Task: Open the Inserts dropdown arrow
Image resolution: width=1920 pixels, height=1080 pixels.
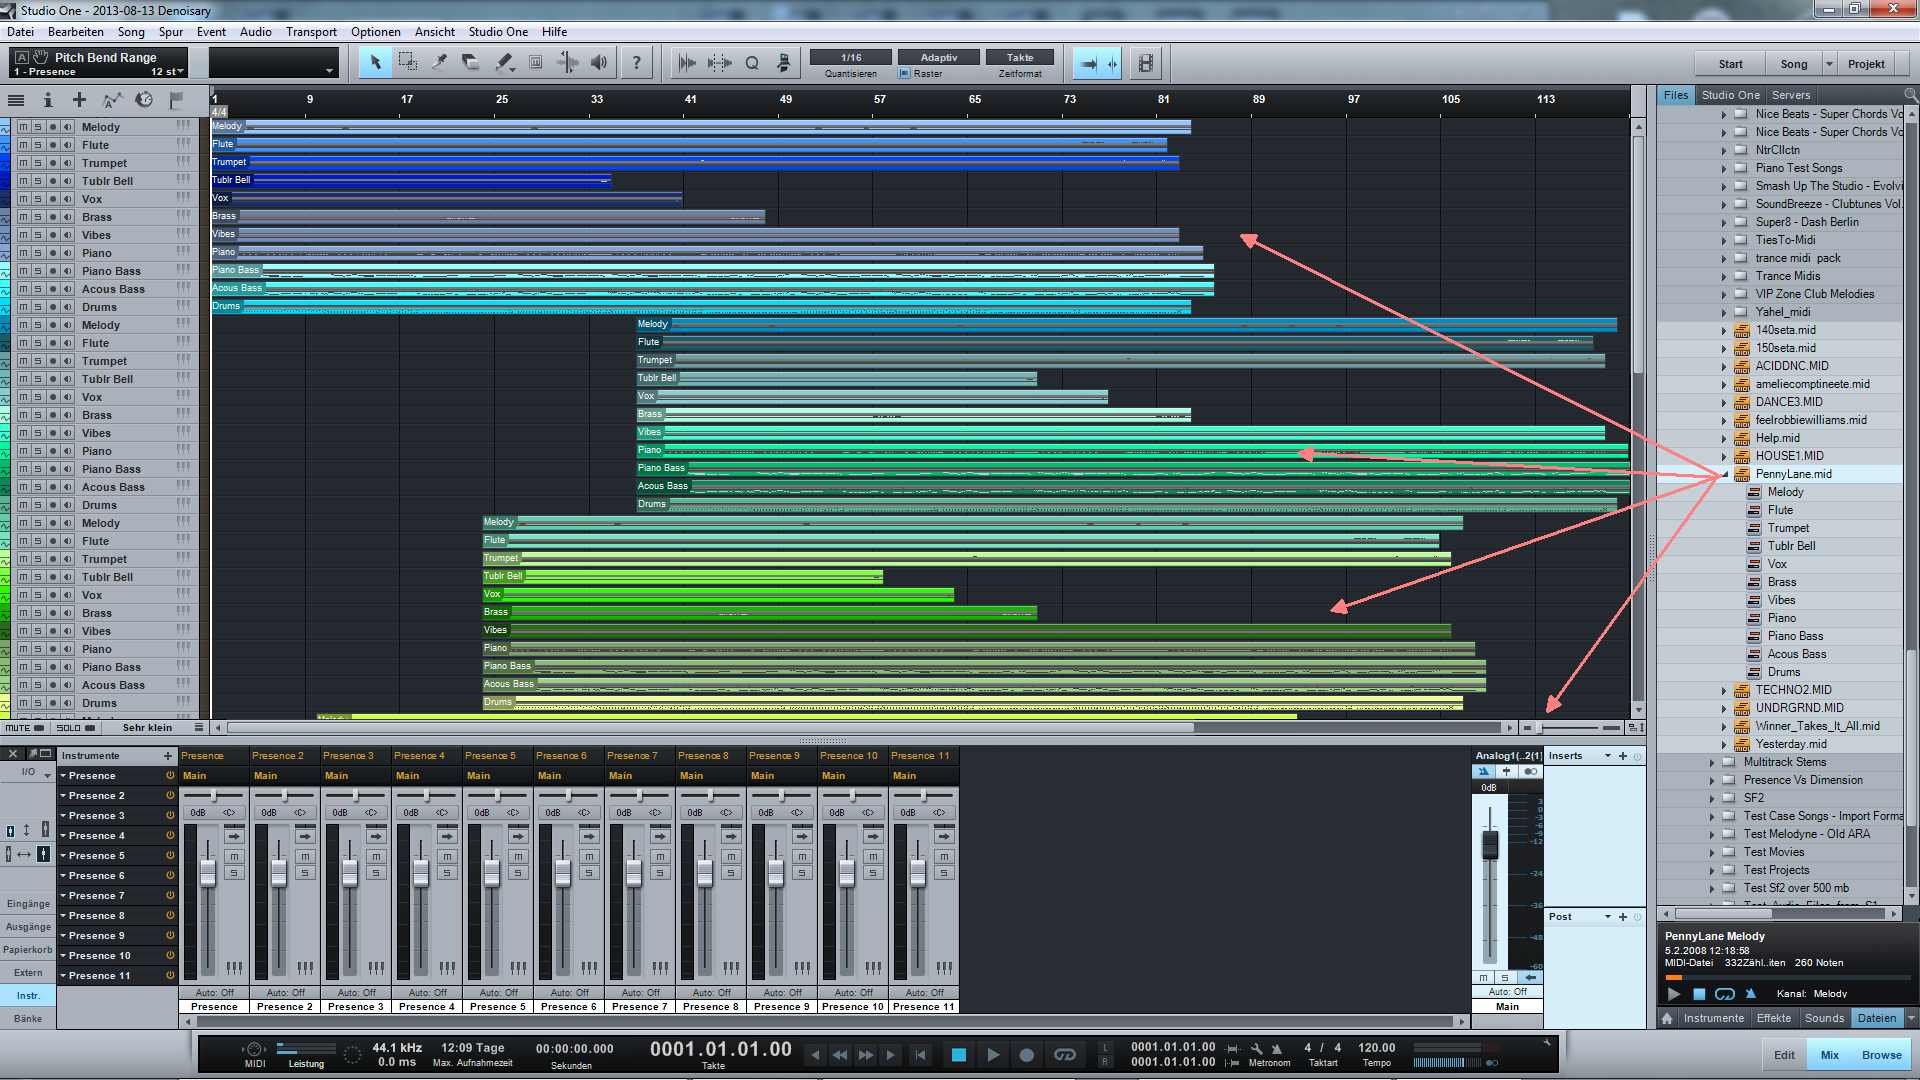Action: pyautogui.click(x=1608, y=756)
